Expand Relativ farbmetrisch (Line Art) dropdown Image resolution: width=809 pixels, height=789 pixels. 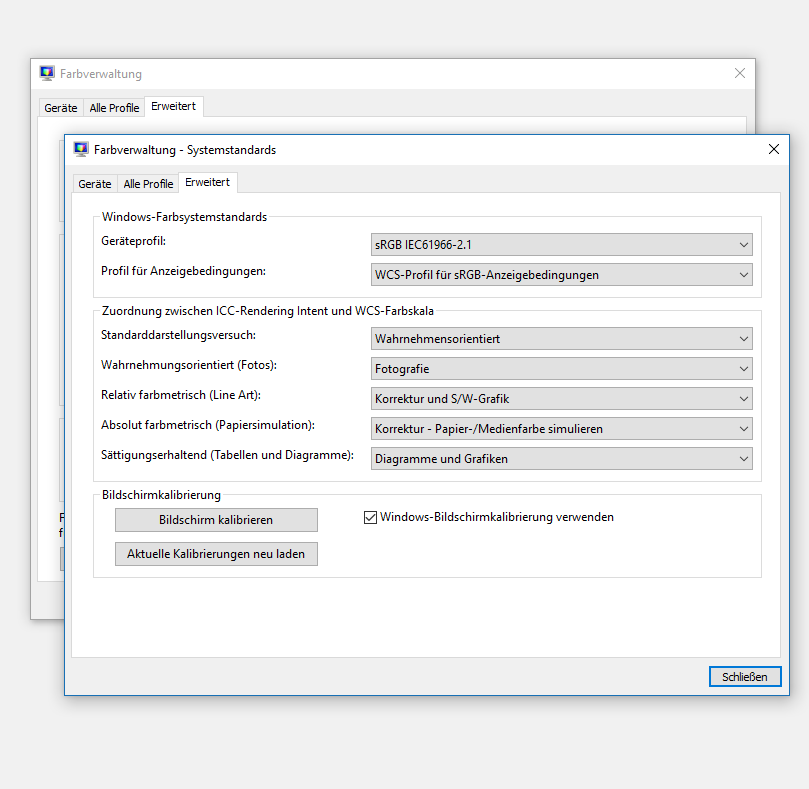point(561,398)
